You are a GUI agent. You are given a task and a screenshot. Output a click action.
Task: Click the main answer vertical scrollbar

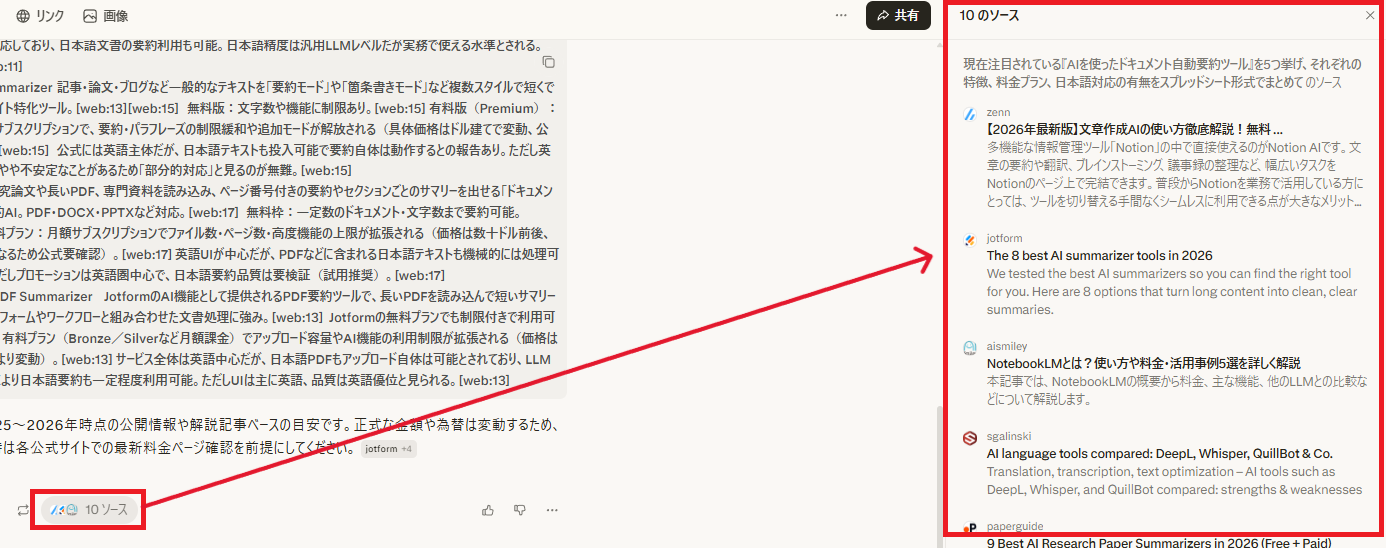939,475
